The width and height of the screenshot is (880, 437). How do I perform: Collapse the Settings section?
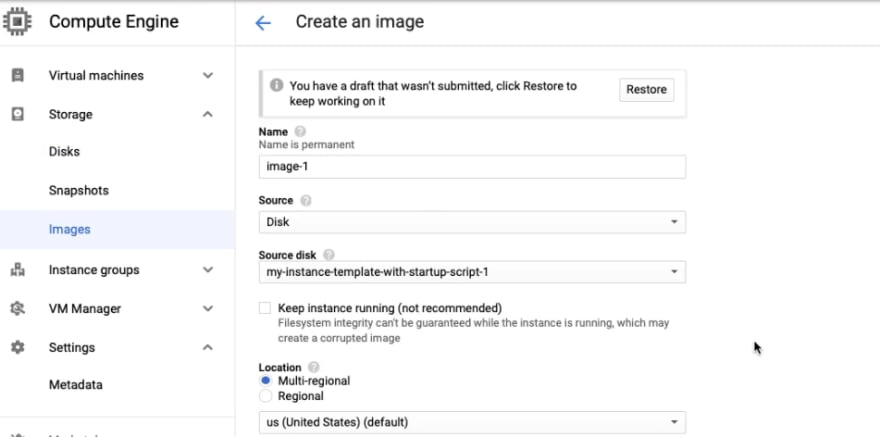pyautogui.click(x=208, y=347)
